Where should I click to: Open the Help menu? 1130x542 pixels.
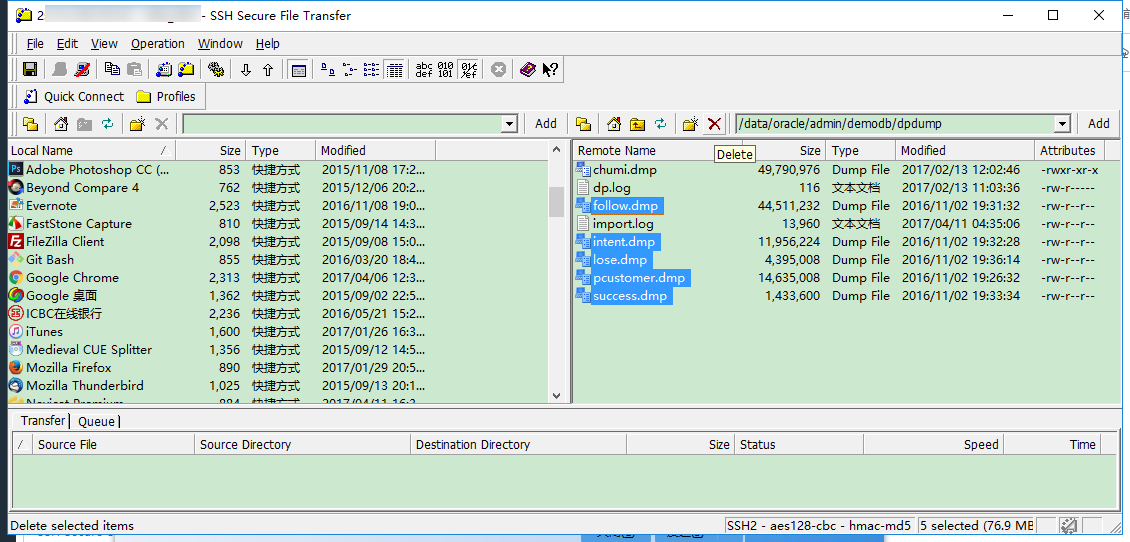(267, 44)
